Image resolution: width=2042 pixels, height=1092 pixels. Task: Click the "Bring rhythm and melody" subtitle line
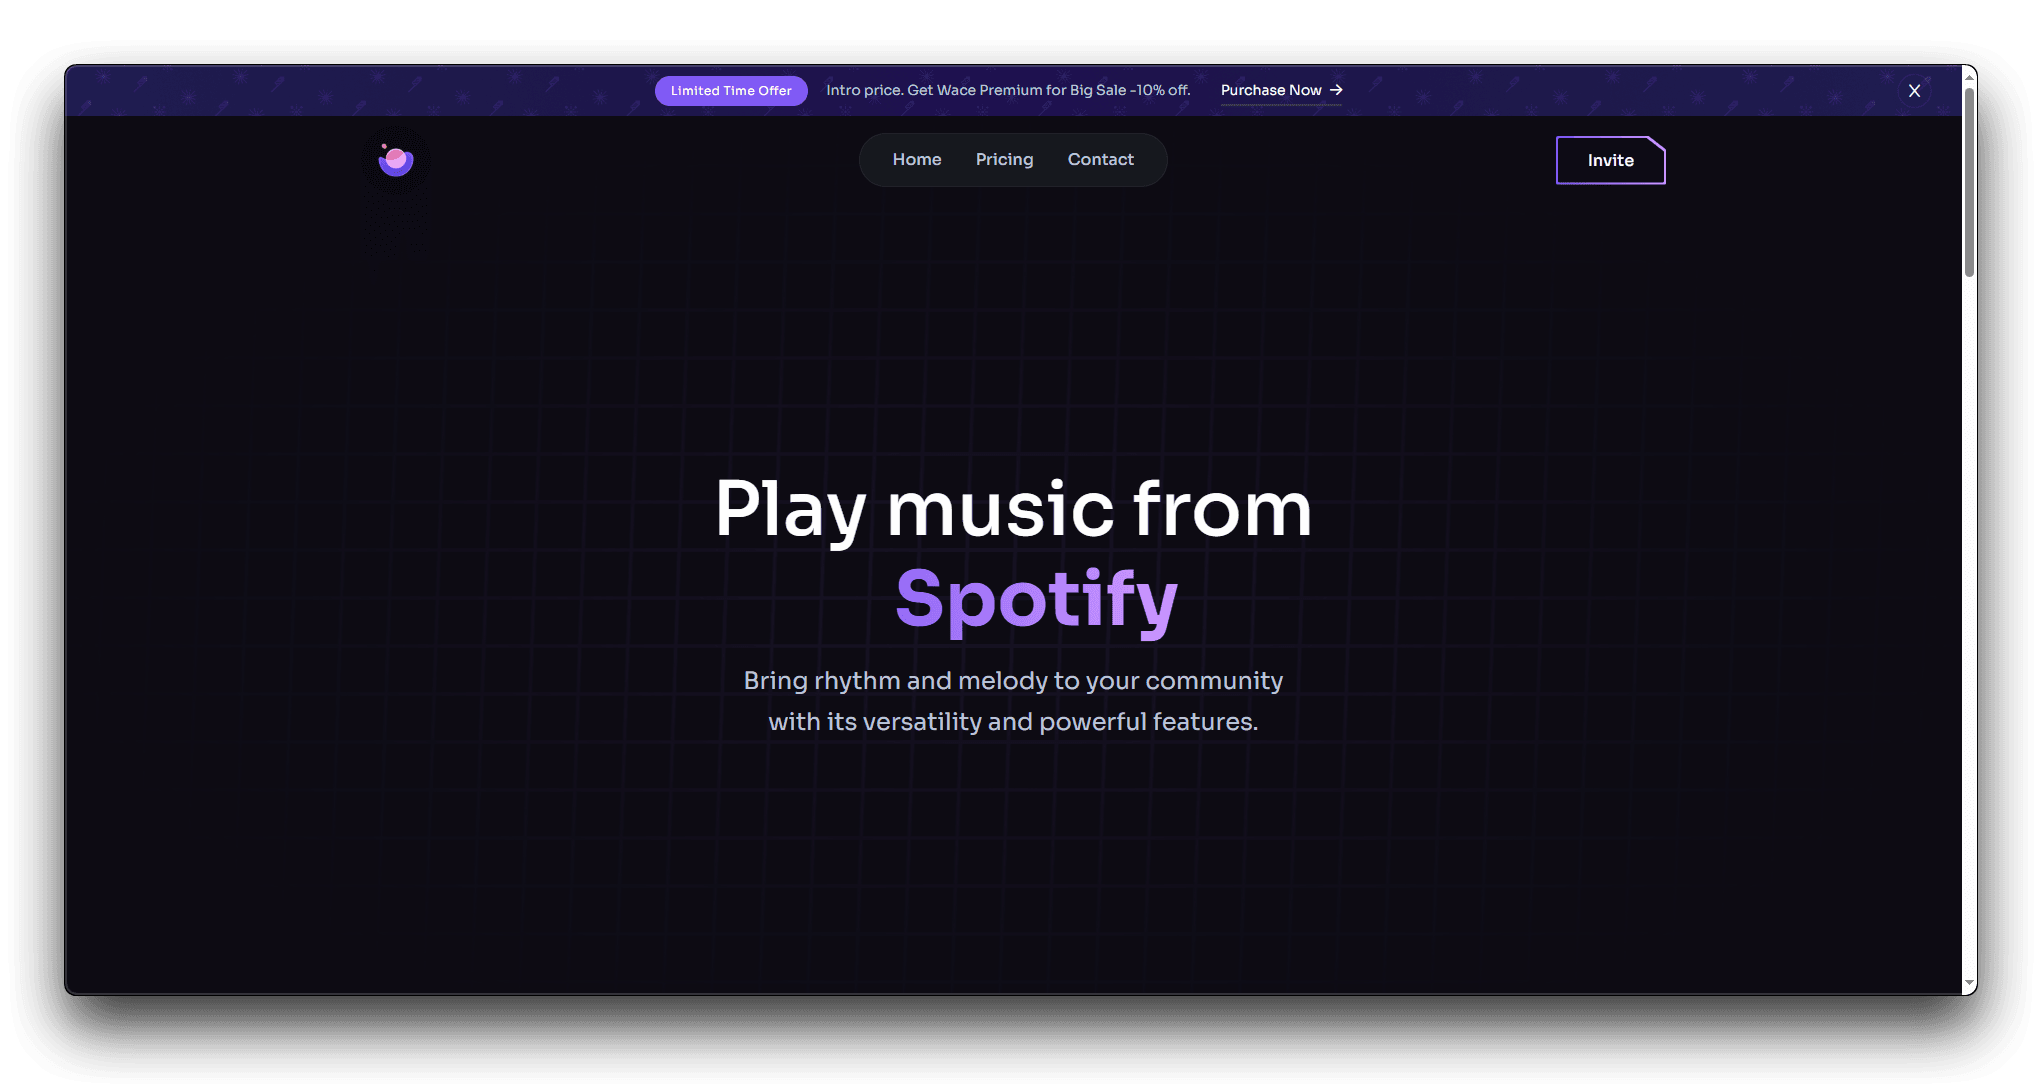1013,681
